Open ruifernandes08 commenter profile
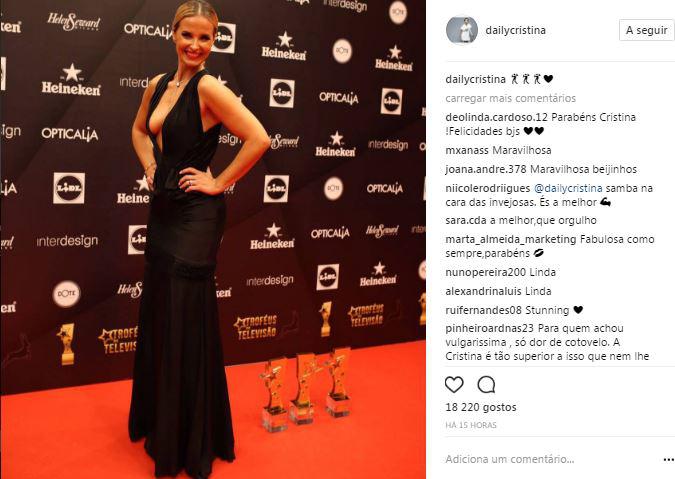675x479 pixels. [x=483, y=310]
